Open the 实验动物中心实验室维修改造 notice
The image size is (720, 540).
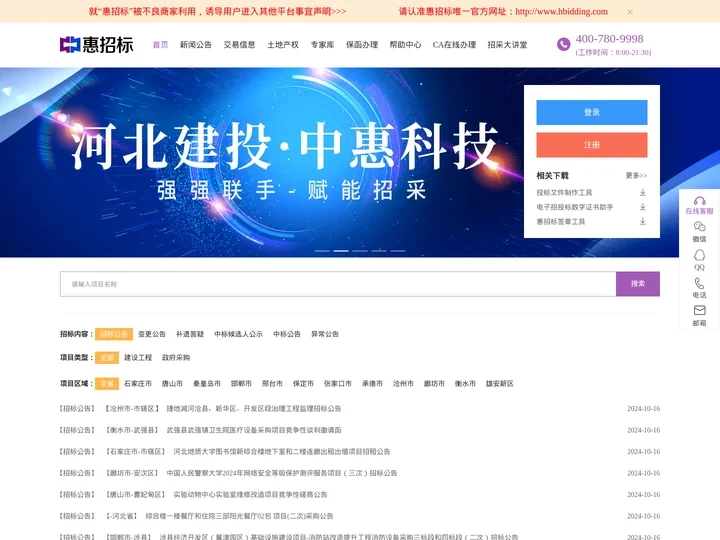click(250, 495)
